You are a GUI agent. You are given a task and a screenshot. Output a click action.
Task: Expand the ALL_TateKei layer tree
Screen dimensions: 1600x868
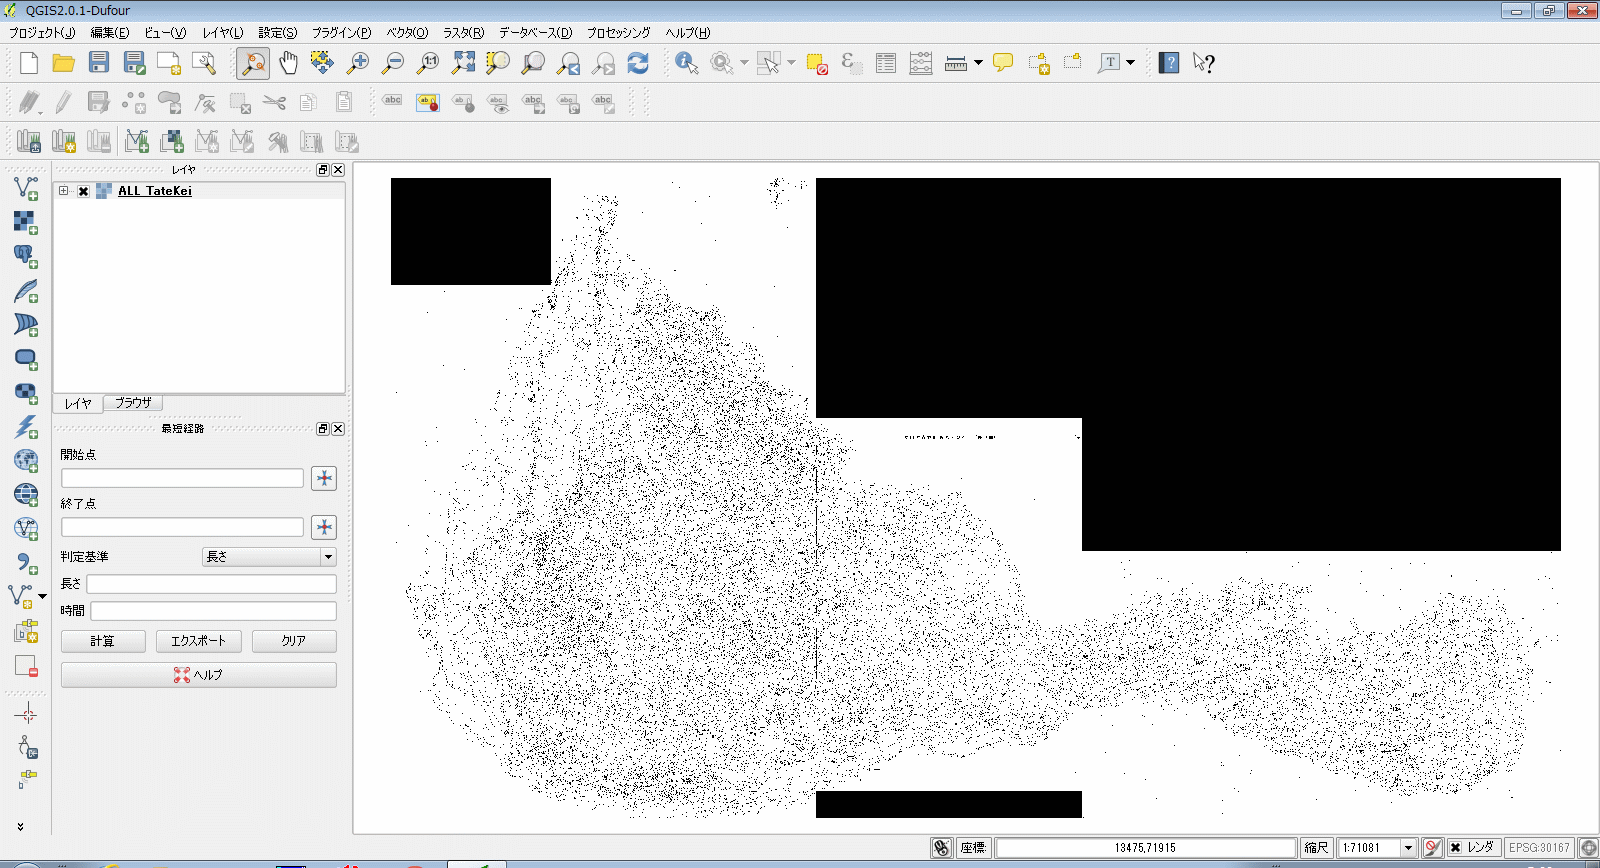64,191
